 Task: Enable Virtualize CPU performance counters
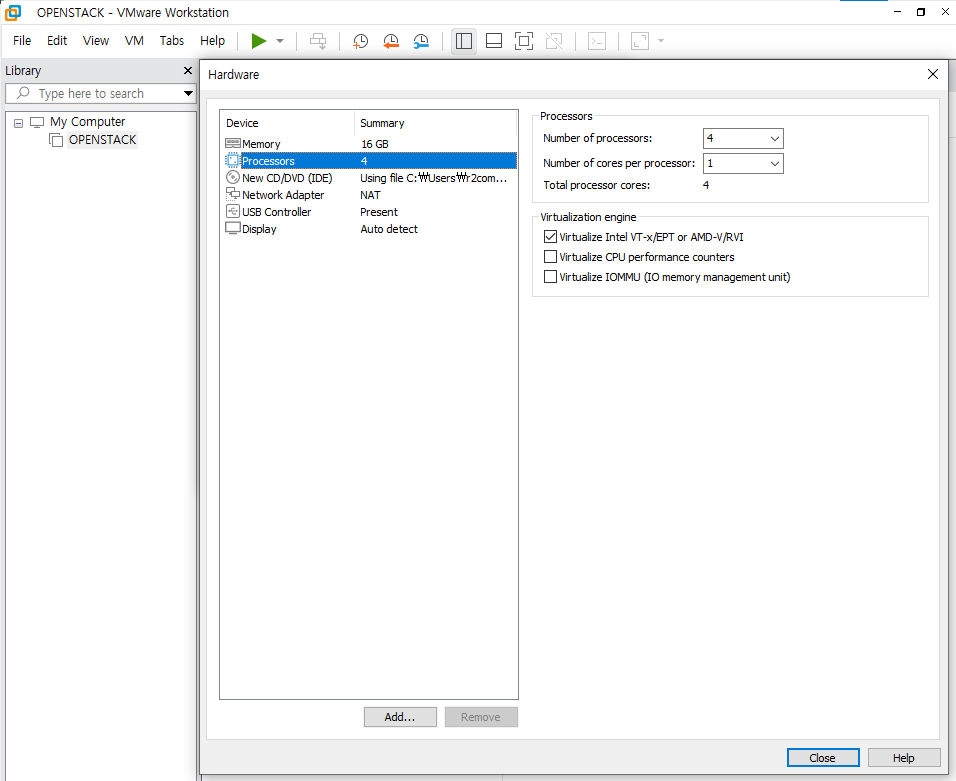click(x=550, y=257)
